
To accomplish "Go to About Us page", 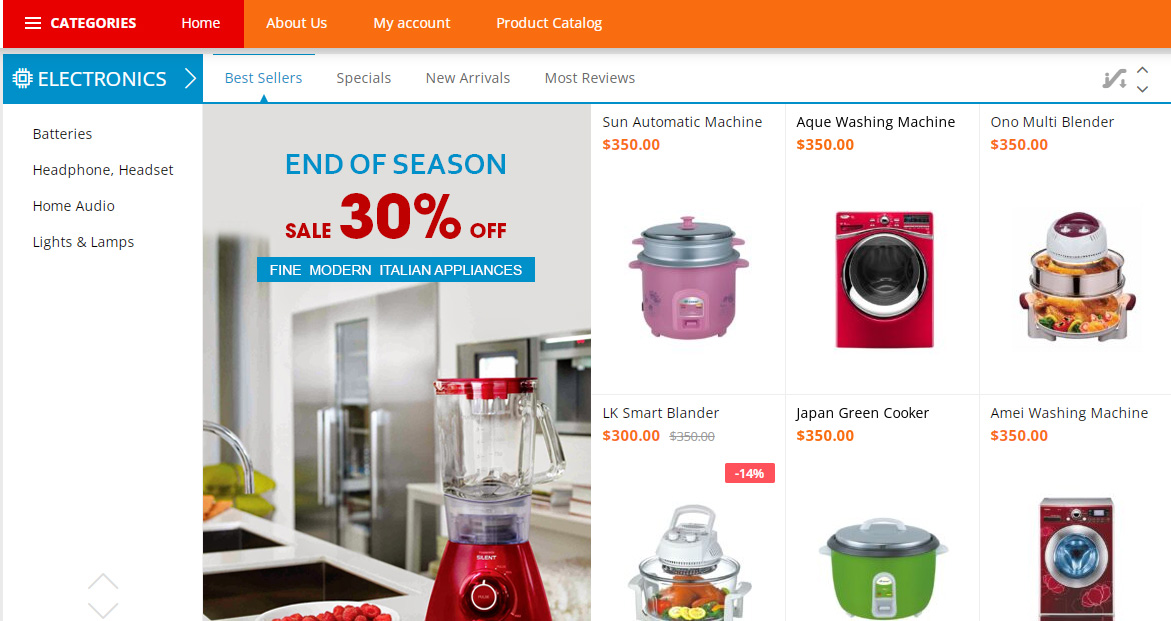I will point(296,23).
